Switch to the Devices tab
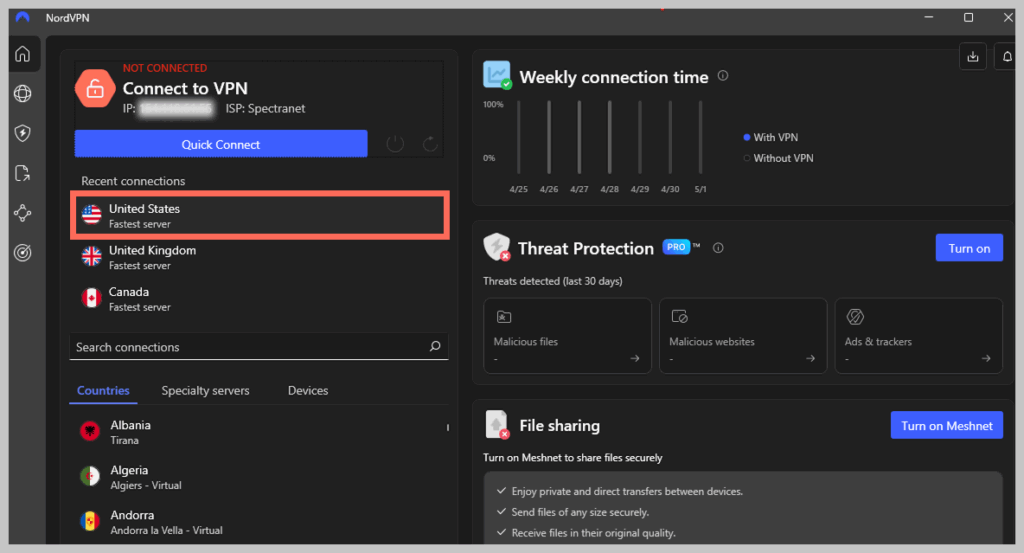The width and height of the screenshot is (1024, 553). [x=308, y=390]
